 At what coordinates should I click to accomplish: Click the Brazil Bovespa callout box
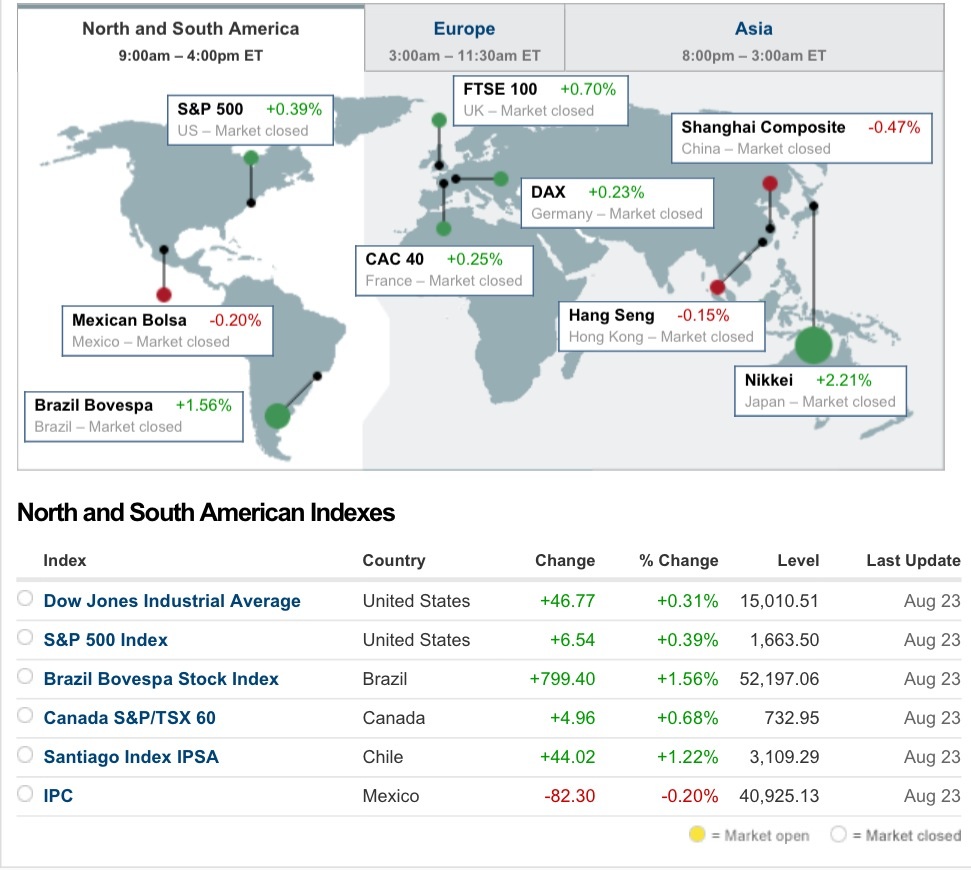click(x=133, y=417)
